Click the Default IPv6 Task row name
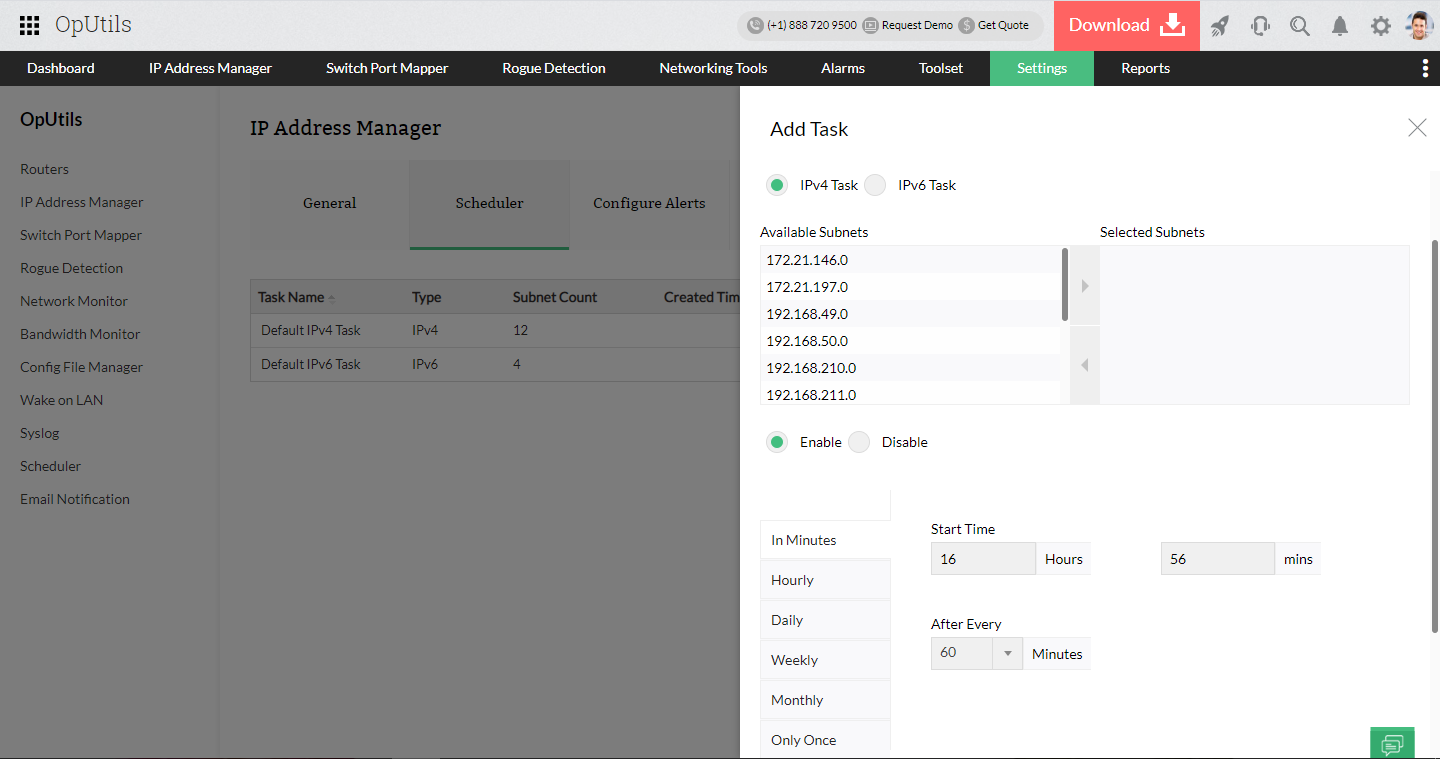 [x=311, y=364]
